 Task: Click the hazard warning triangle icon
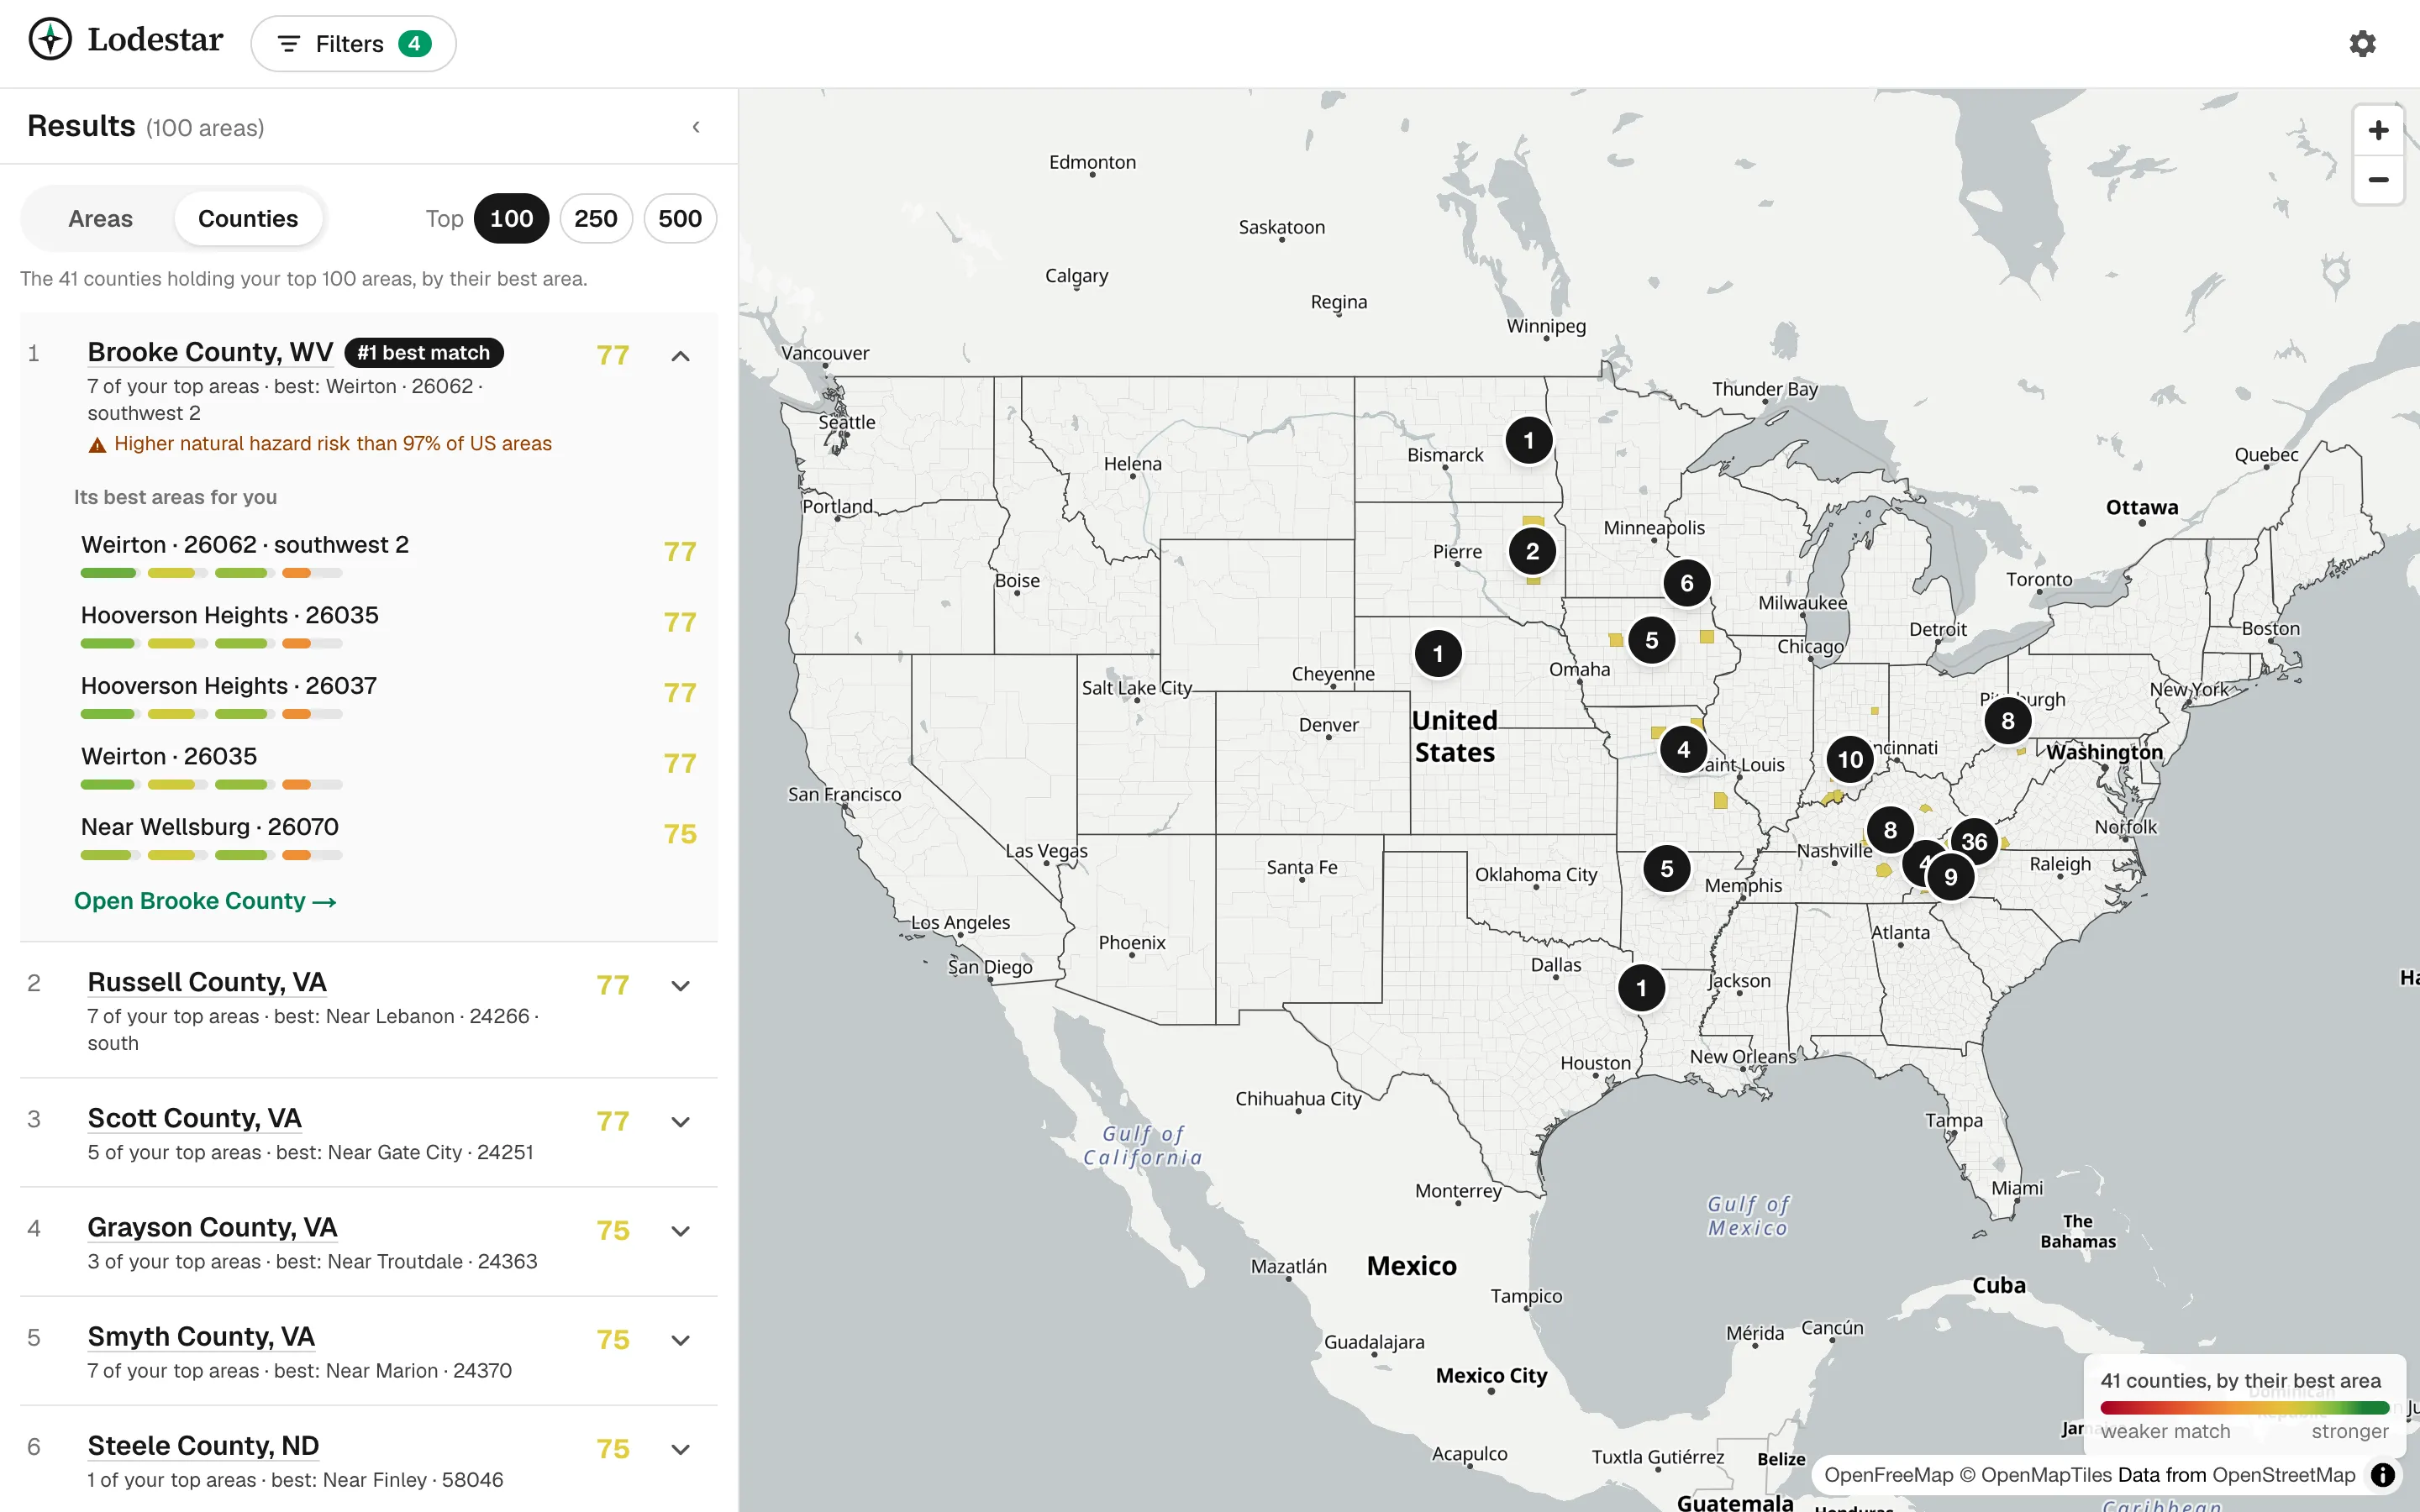[97, 445]
